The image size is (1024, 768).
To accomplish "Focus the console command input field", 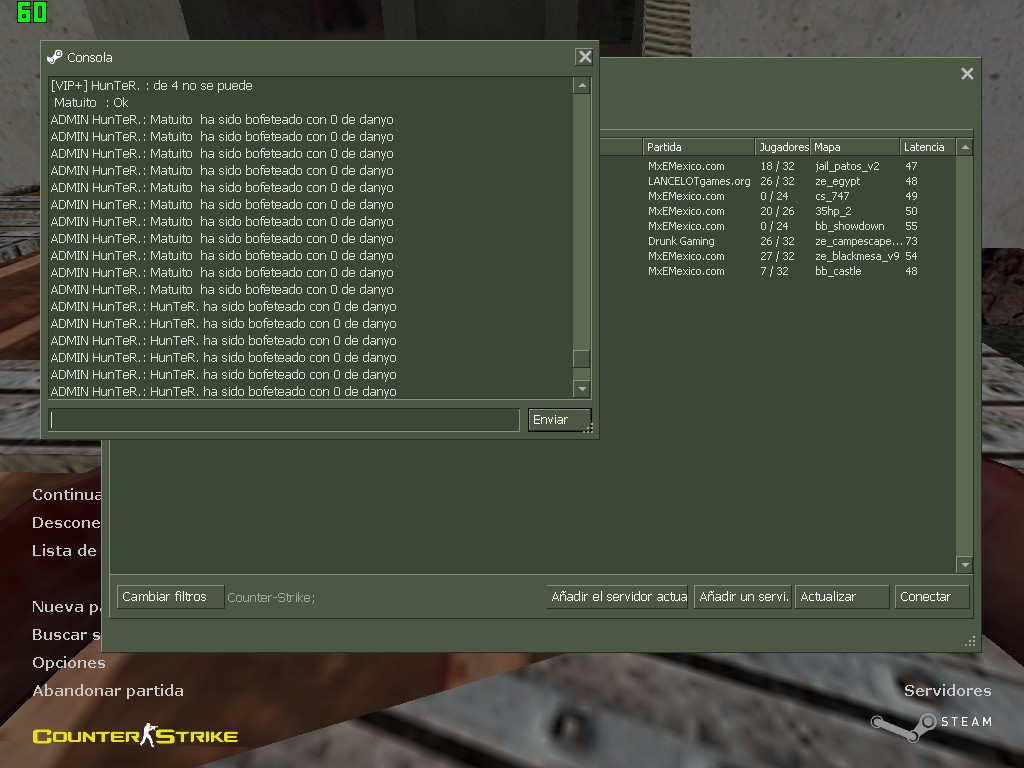I will point(284,420).
